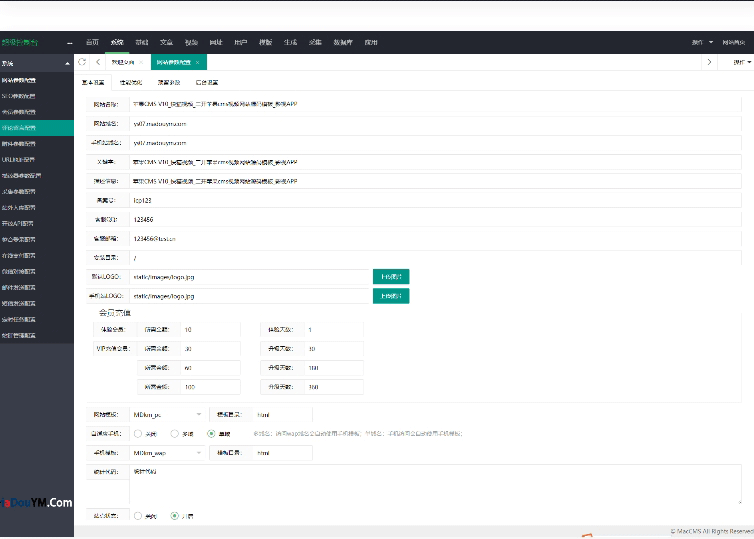Click the upload button next to 网站LOGO field
754x539 pixels.
391,277
